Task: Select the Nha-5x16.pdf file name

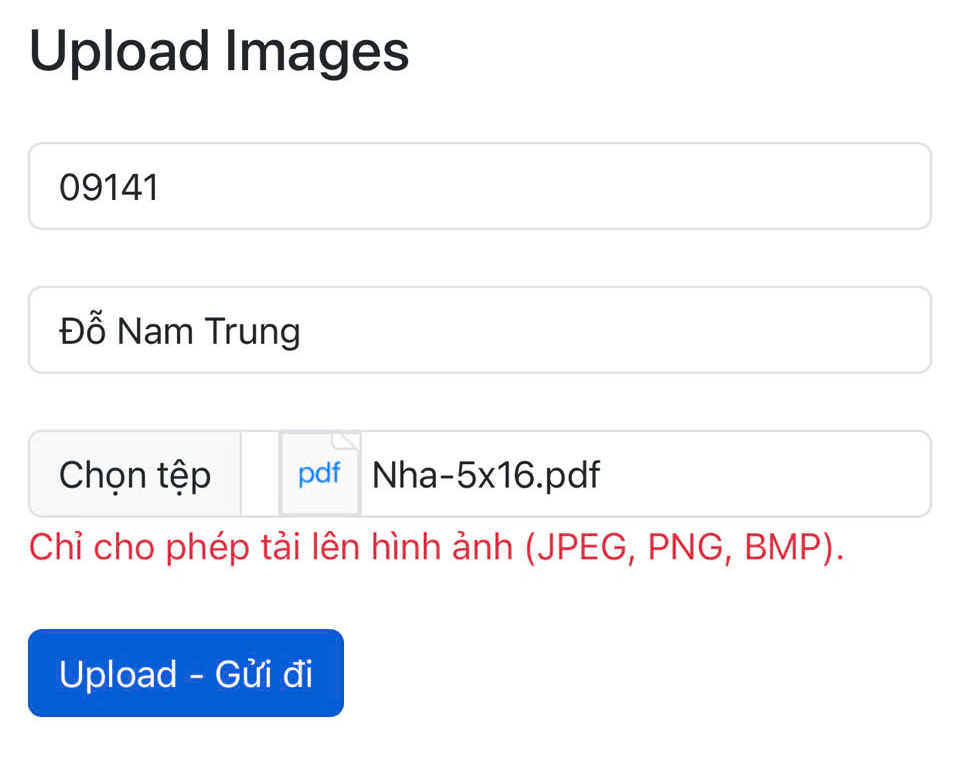Action: tap(486, 474)
